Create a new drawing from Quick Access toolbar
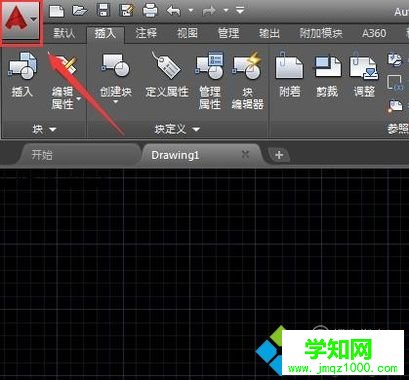Image resolution: width=409 pixels, height=380 pixels. [56, 11]
